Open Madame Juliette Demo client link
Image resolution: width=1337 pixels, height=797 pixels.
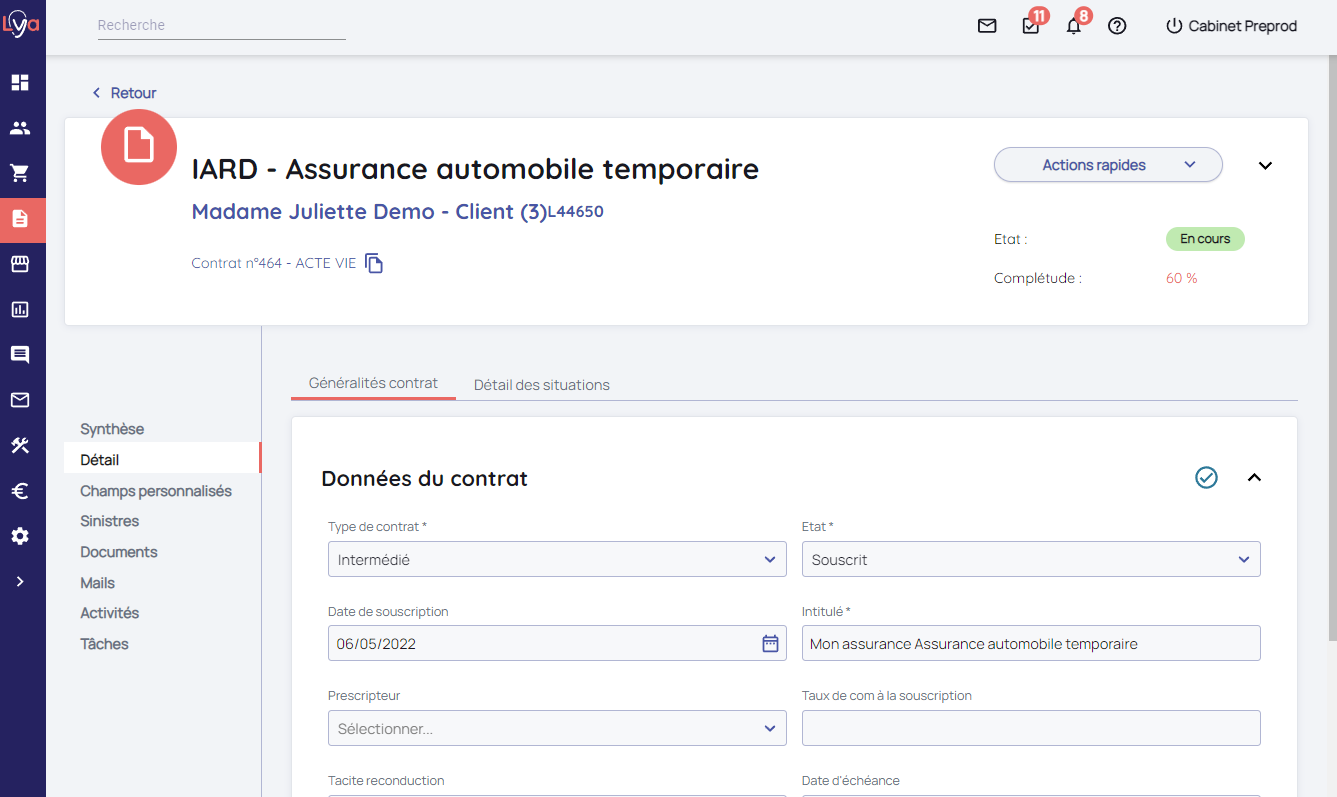click(369, 212)
